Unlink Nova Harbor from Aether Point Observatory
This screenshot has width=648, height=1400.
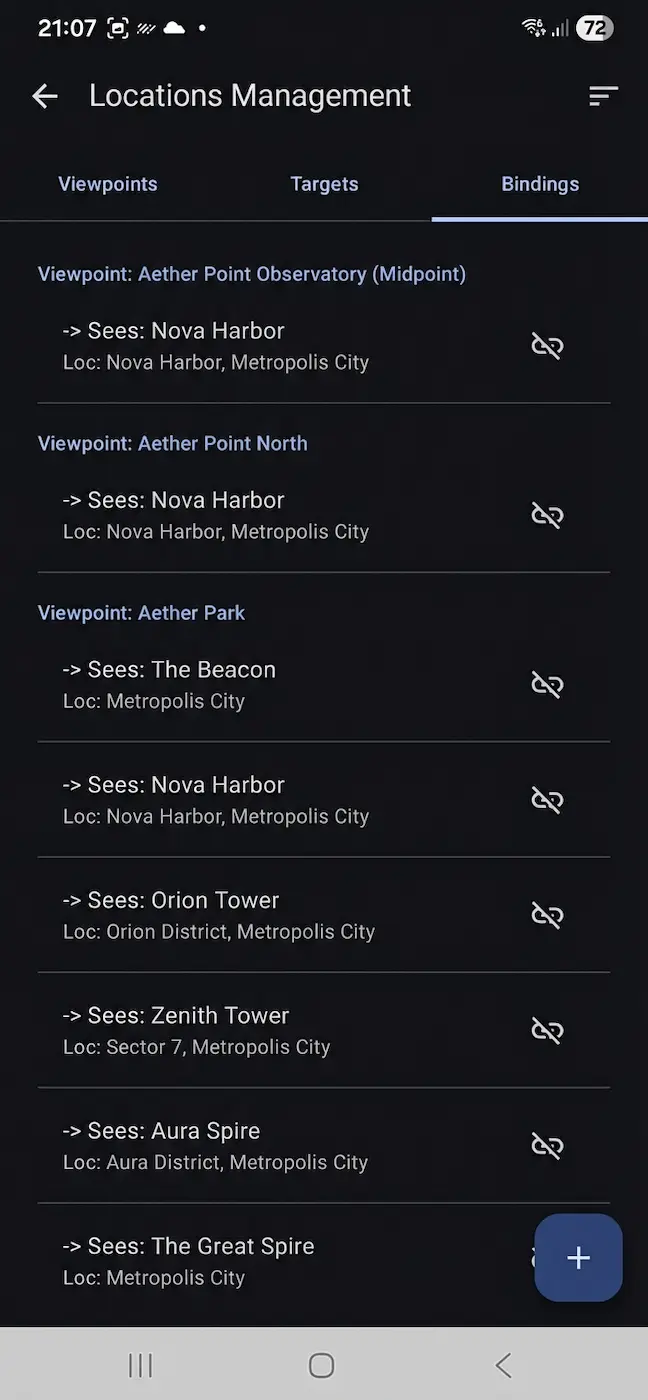coord(547,346)
